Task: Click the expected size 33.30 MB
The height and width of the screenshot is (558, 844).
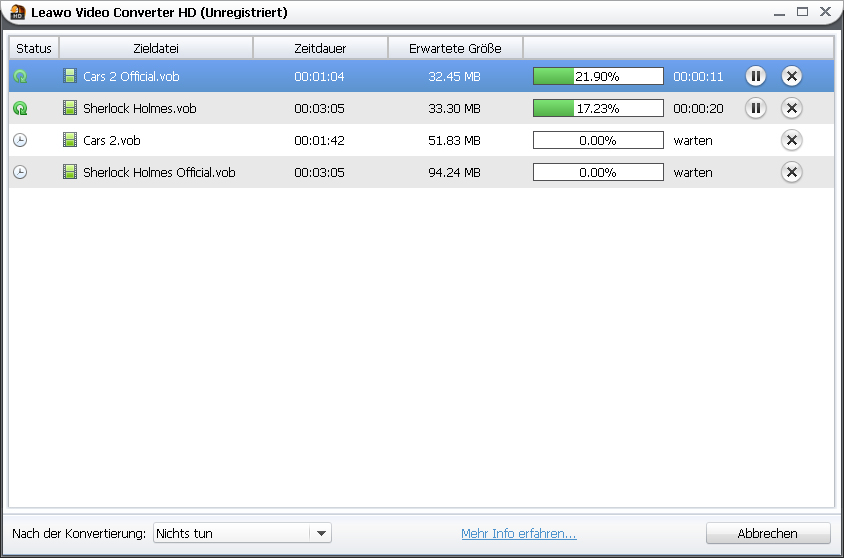Action: [454, 109]
